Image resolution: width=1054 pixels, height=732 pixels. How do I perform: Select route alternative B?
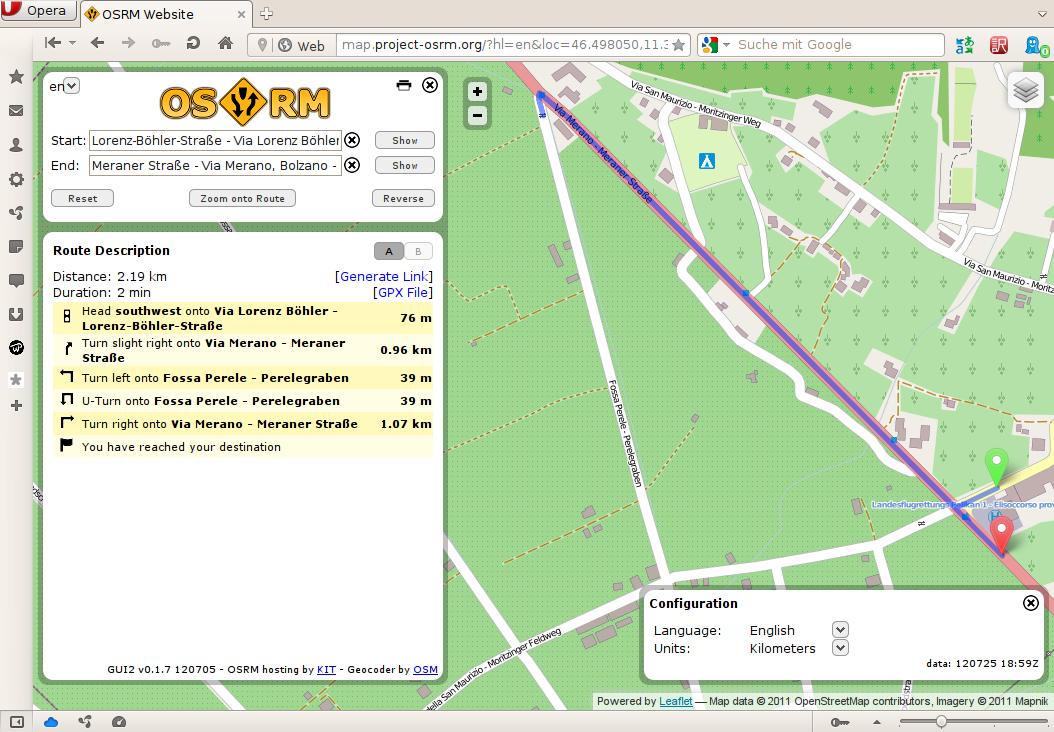pyautogui.click(x=416, y=250)
